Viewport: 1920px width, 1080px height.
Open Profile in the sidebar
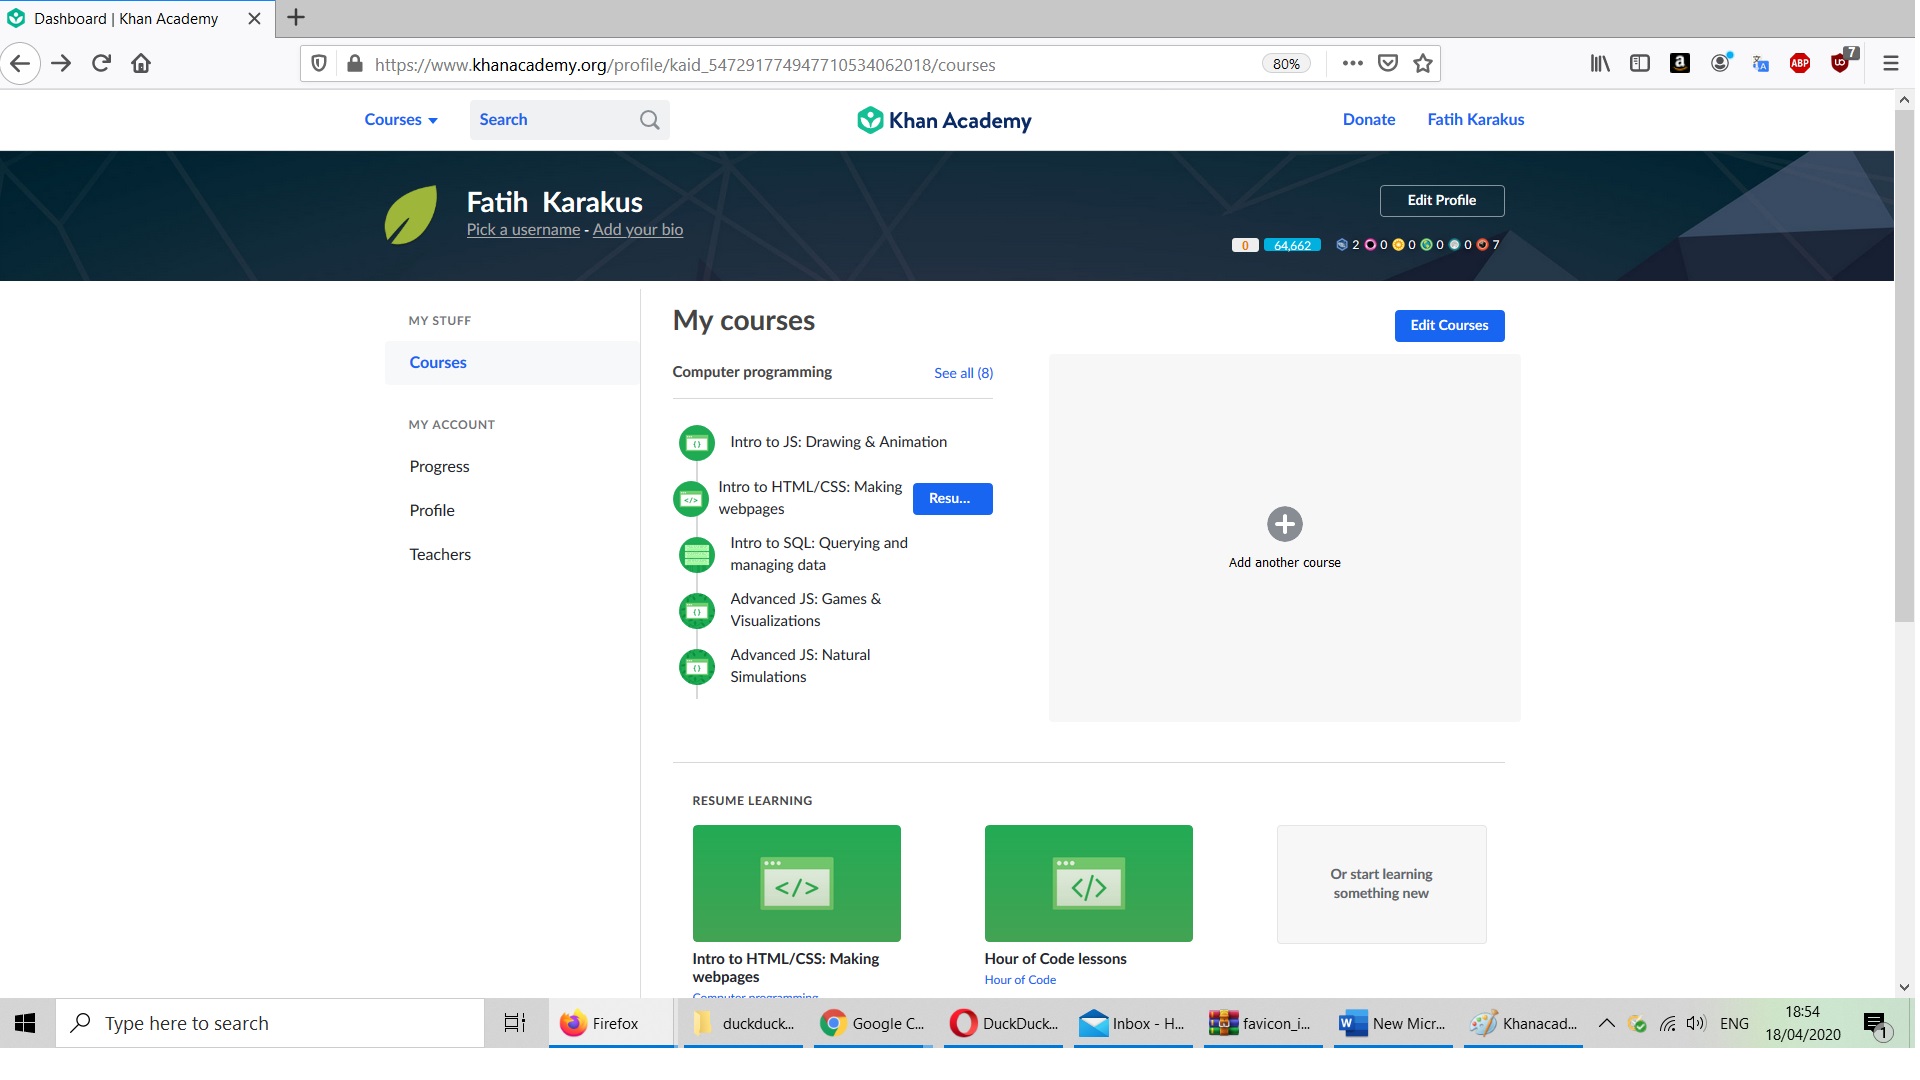pos(432,511)
